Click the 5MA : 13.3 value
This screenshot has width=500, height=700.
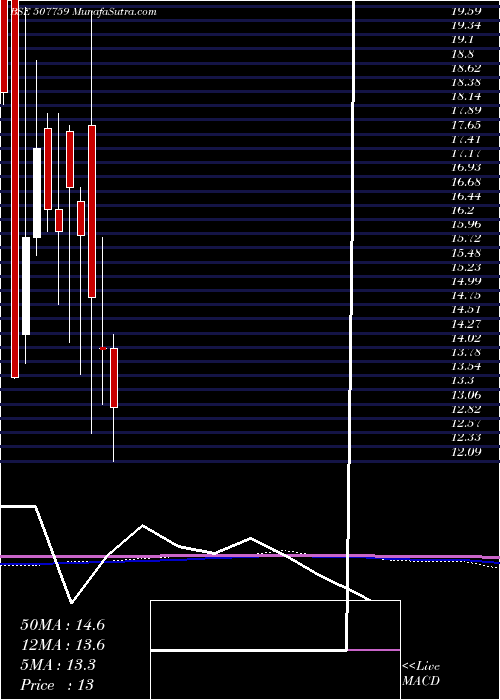point(58,665)
